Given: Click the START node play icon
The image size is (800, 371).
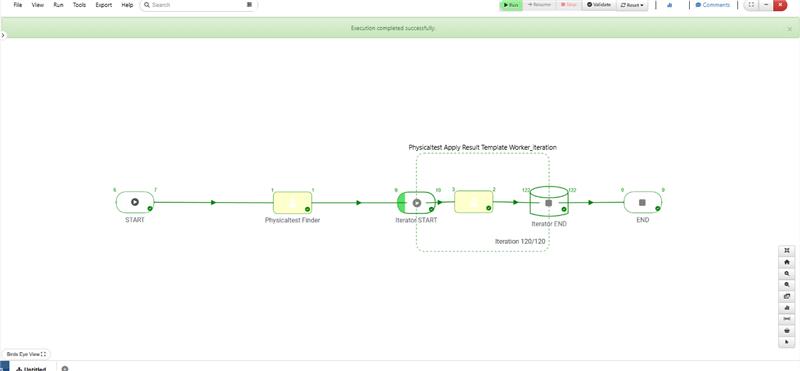Looking at the screenshot, I should point(135,202).
